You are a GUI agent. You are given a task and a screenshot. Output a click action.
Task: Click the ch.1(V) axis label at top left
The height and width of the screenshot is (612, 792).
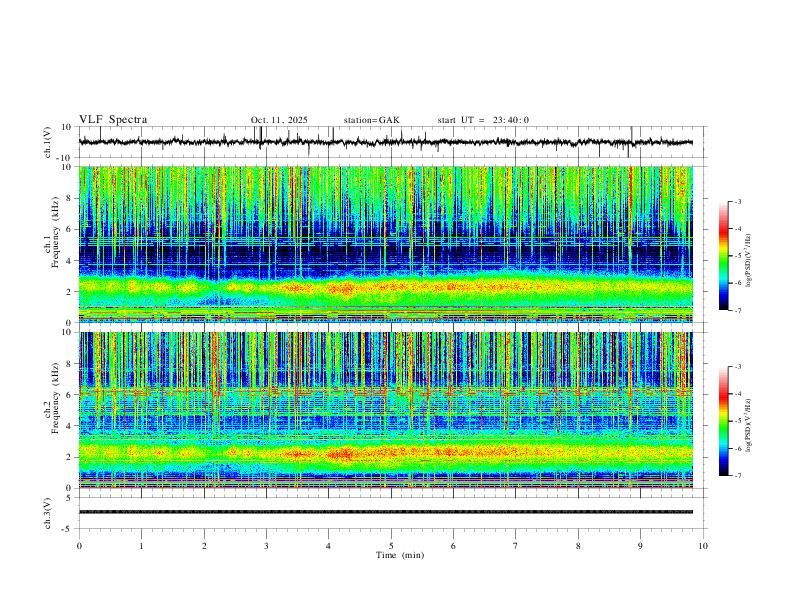tap(48, 143)
